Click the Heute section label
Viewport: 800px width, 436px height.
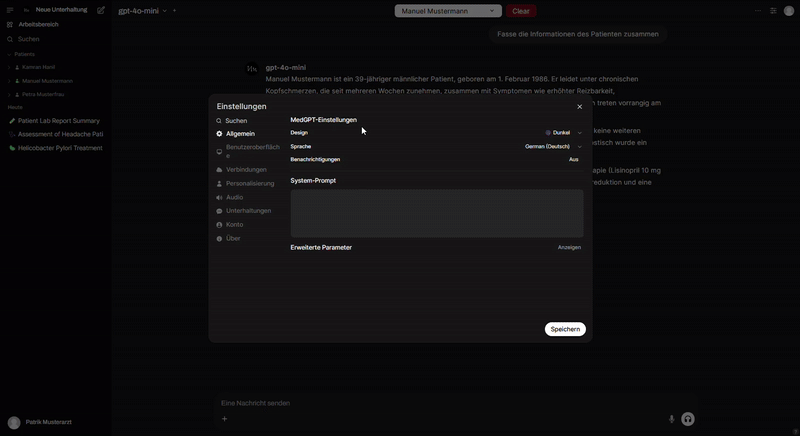pyautogui.click(x=15, y=108)
